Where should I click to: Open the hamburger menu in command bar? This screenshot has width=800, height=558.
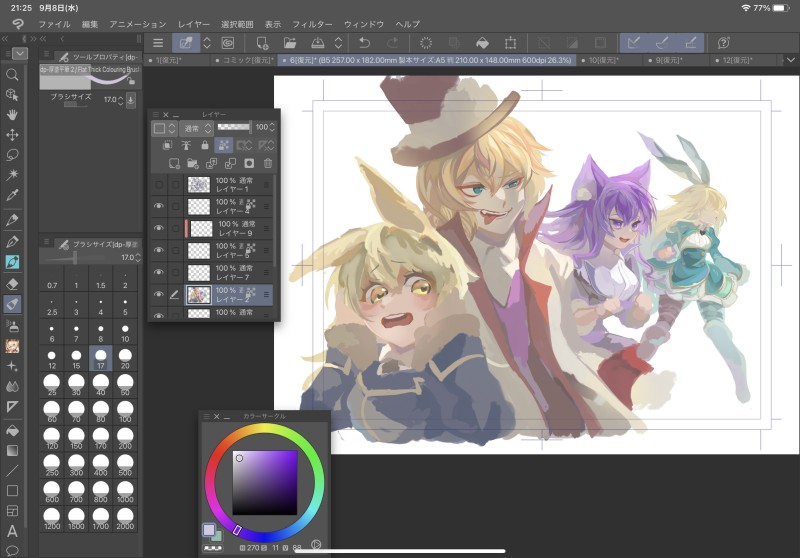[x=158, y=43]
